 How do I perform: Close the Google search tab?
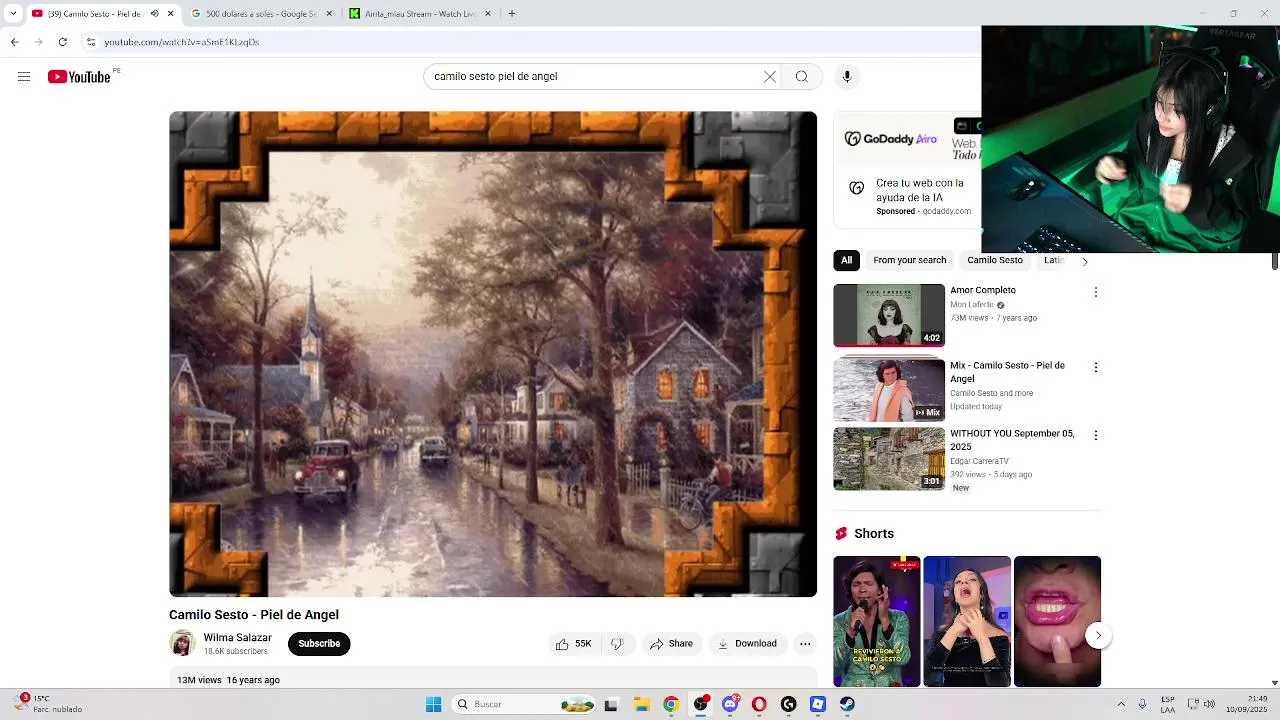329,14
